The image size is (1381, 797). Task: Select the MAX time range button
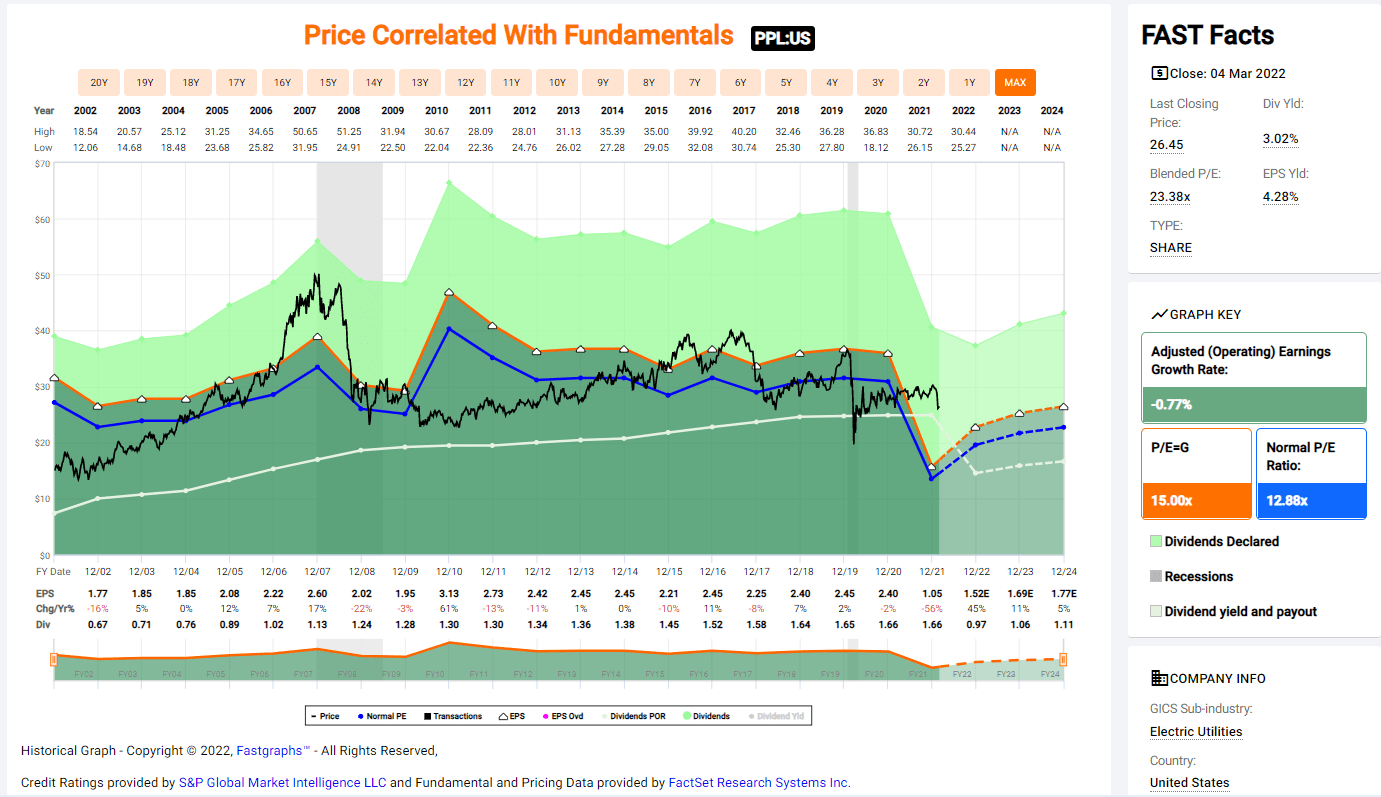pos(1015,83)
